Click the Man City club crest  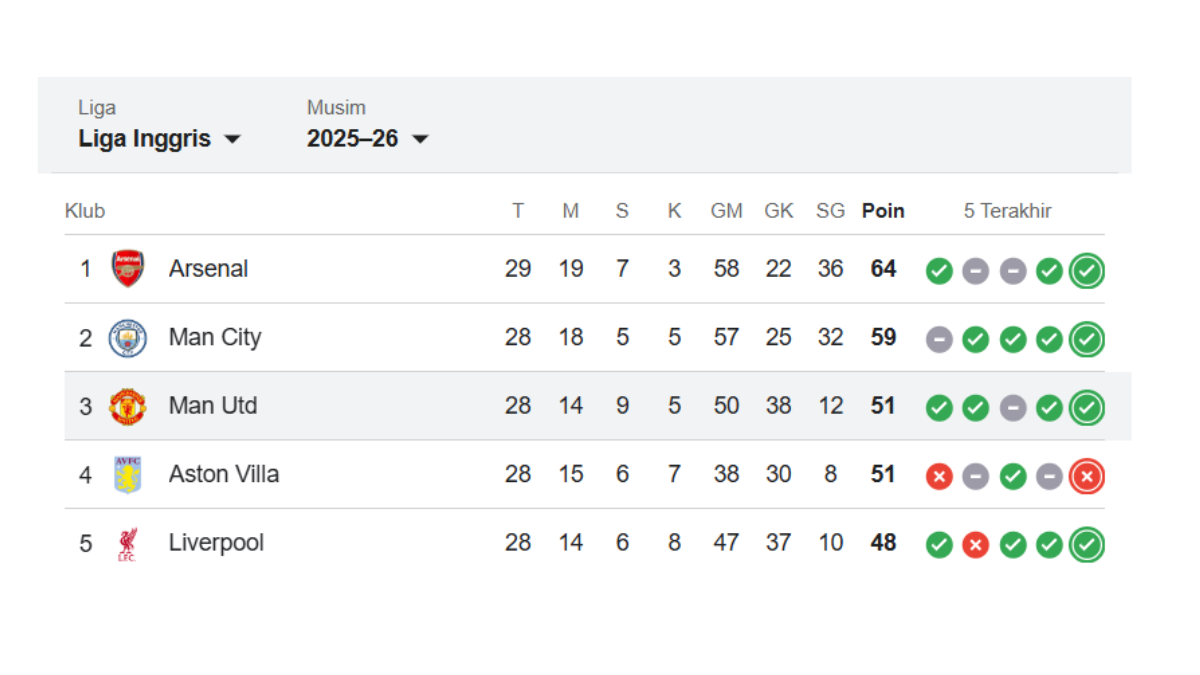[x=128, y=338]
